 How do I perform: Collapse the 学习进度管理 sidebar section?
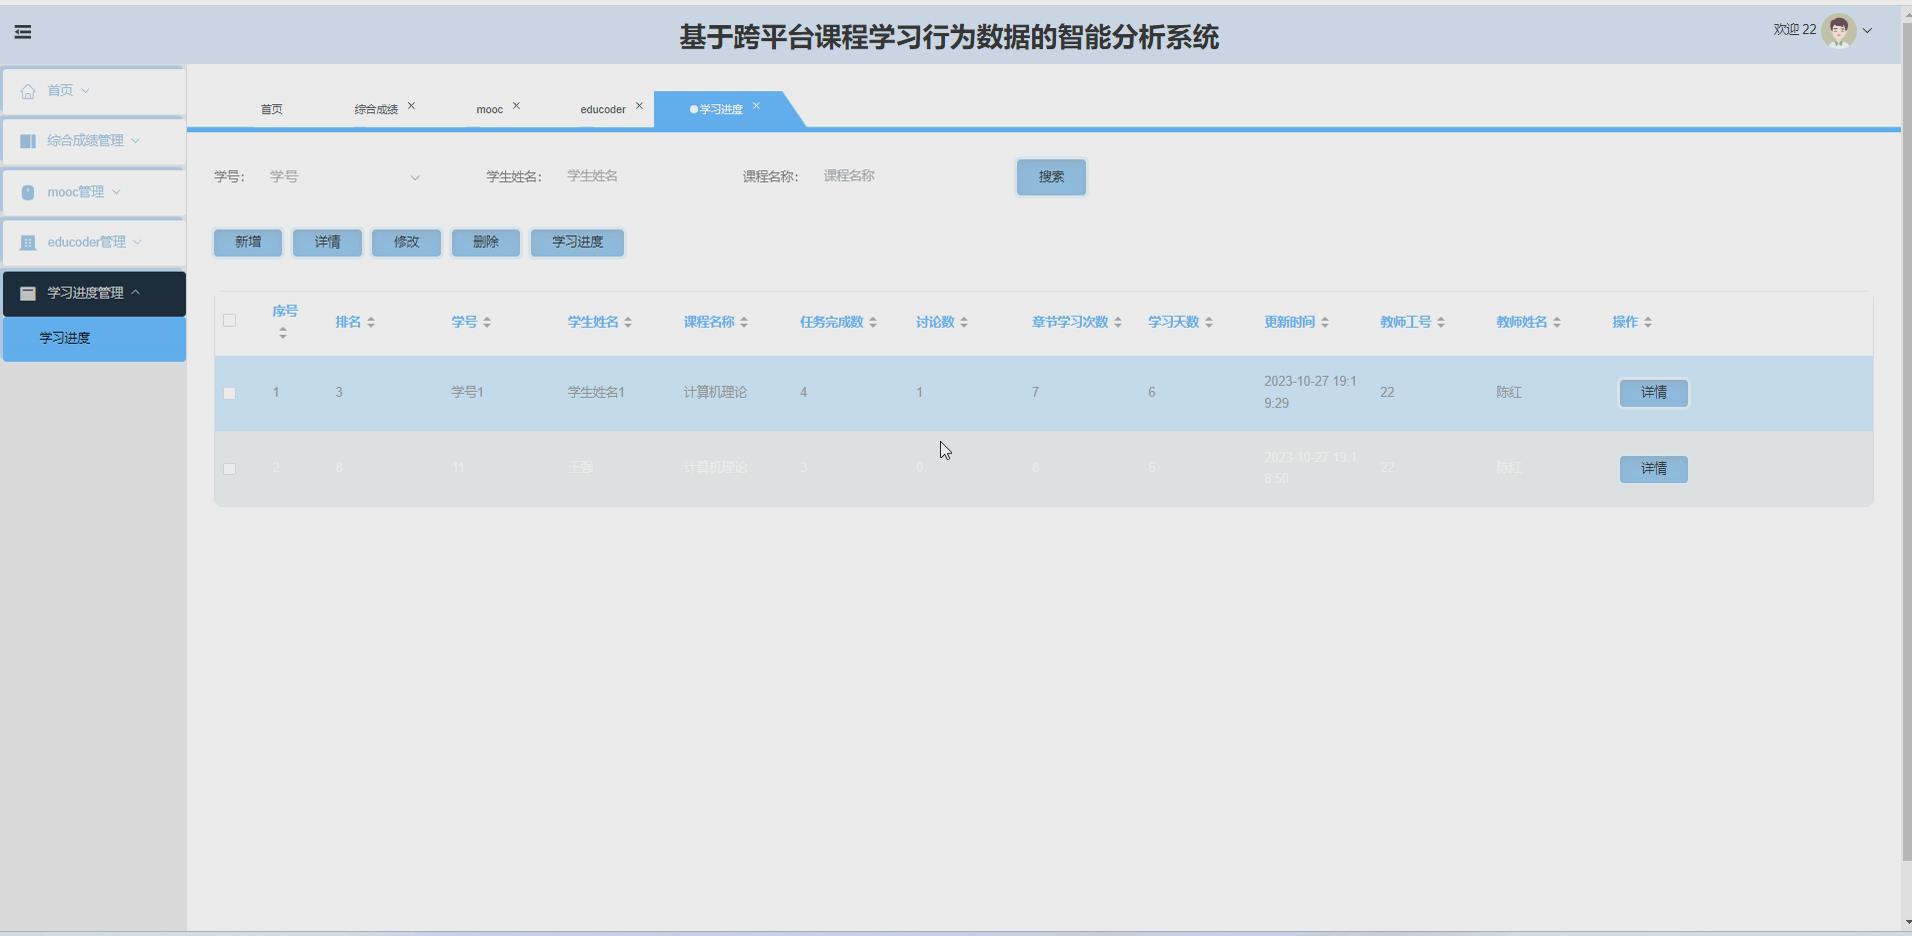(136, 292)
